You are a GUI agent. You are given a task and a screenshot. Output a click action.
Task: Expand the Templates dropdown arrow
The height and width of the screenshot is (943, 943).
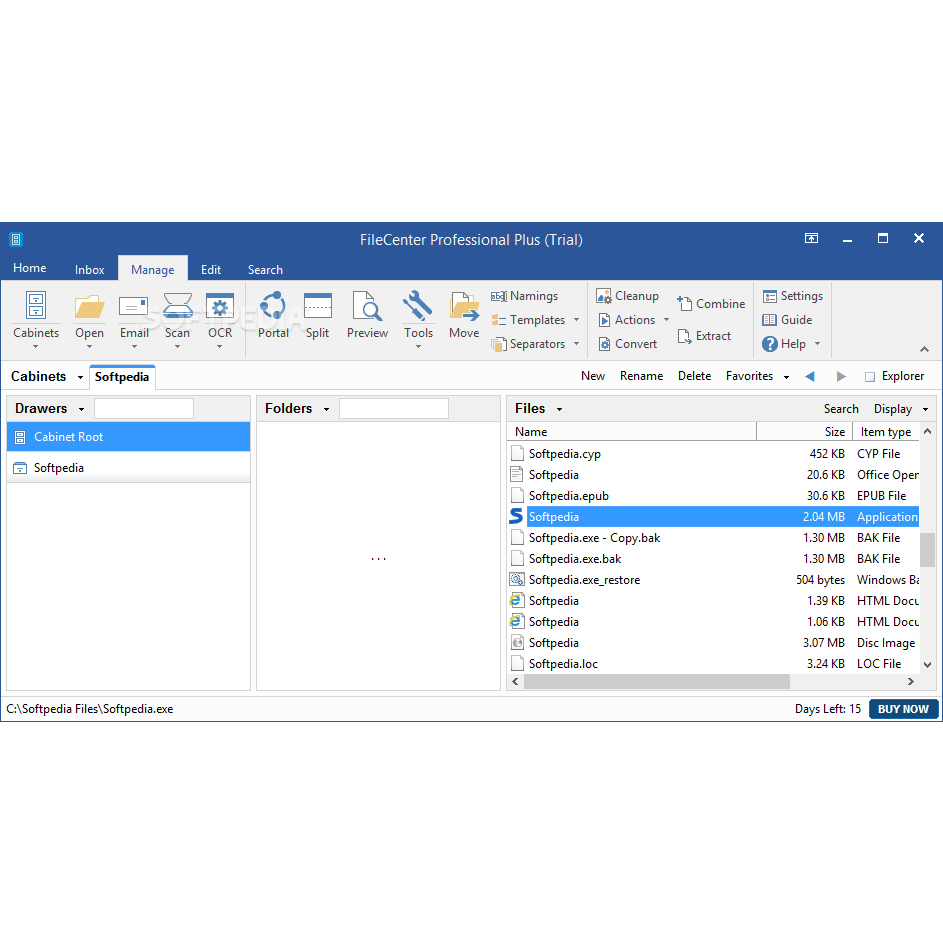[x=576, y=320]
